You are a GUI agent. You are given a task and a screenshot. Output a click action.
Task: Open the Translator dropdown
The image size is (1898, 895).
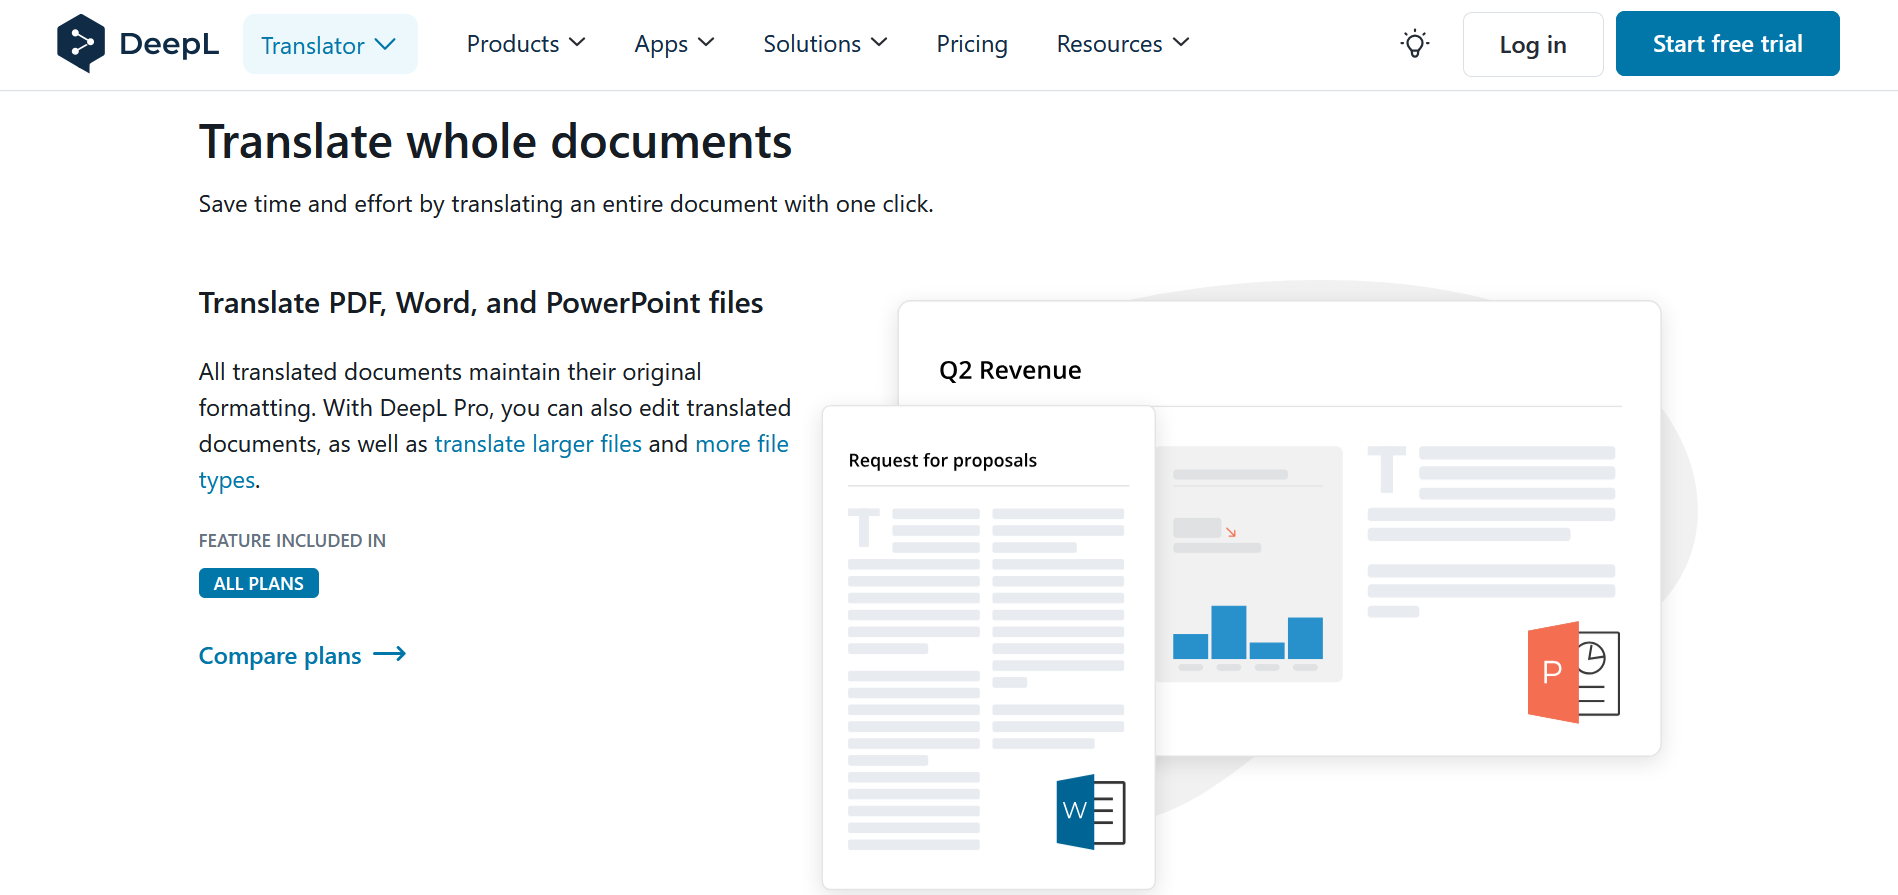330,44
